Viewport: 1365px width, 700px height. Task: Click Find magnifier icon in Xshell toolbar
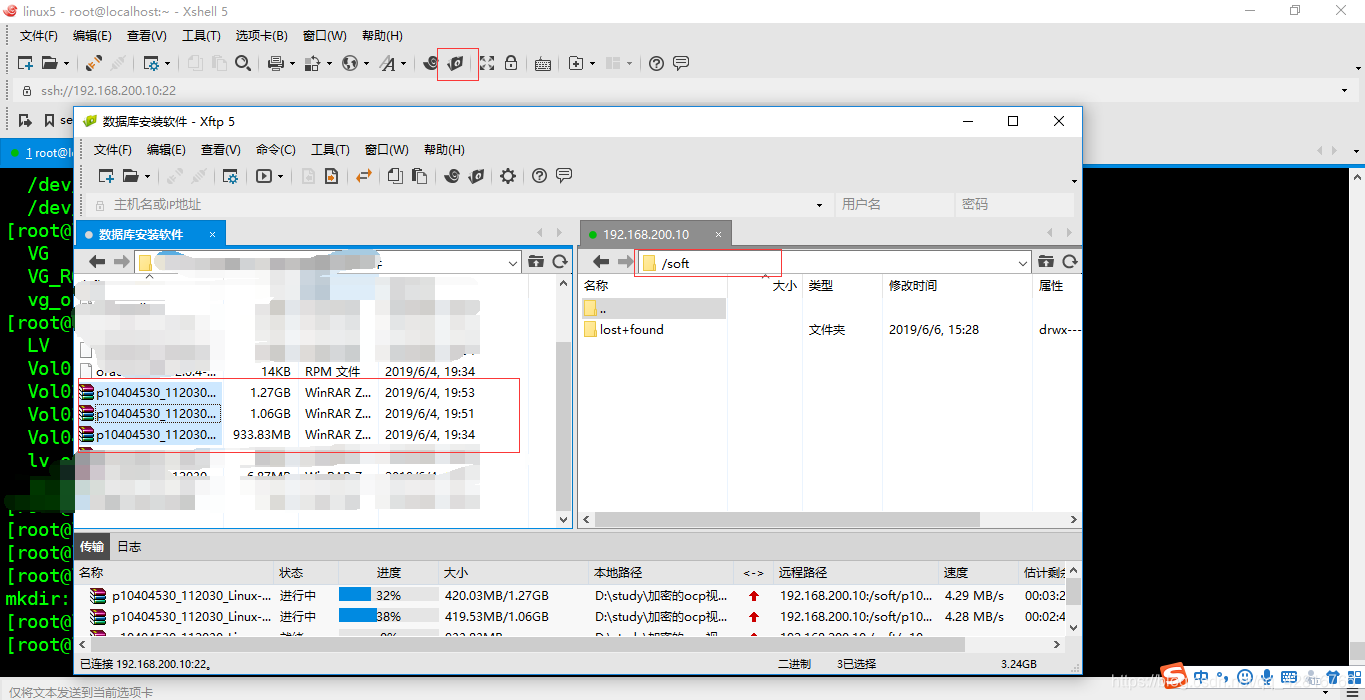pos(243,63)
